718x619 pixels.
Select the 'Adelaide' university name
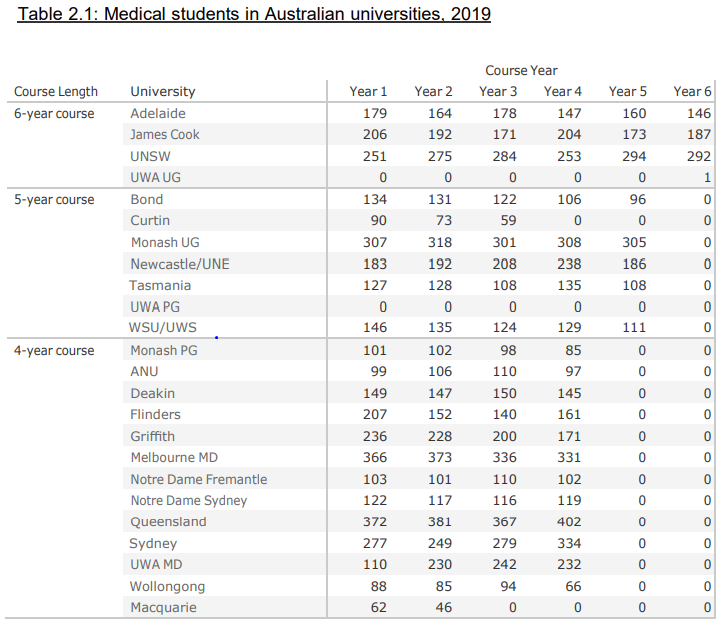[158, 114]
